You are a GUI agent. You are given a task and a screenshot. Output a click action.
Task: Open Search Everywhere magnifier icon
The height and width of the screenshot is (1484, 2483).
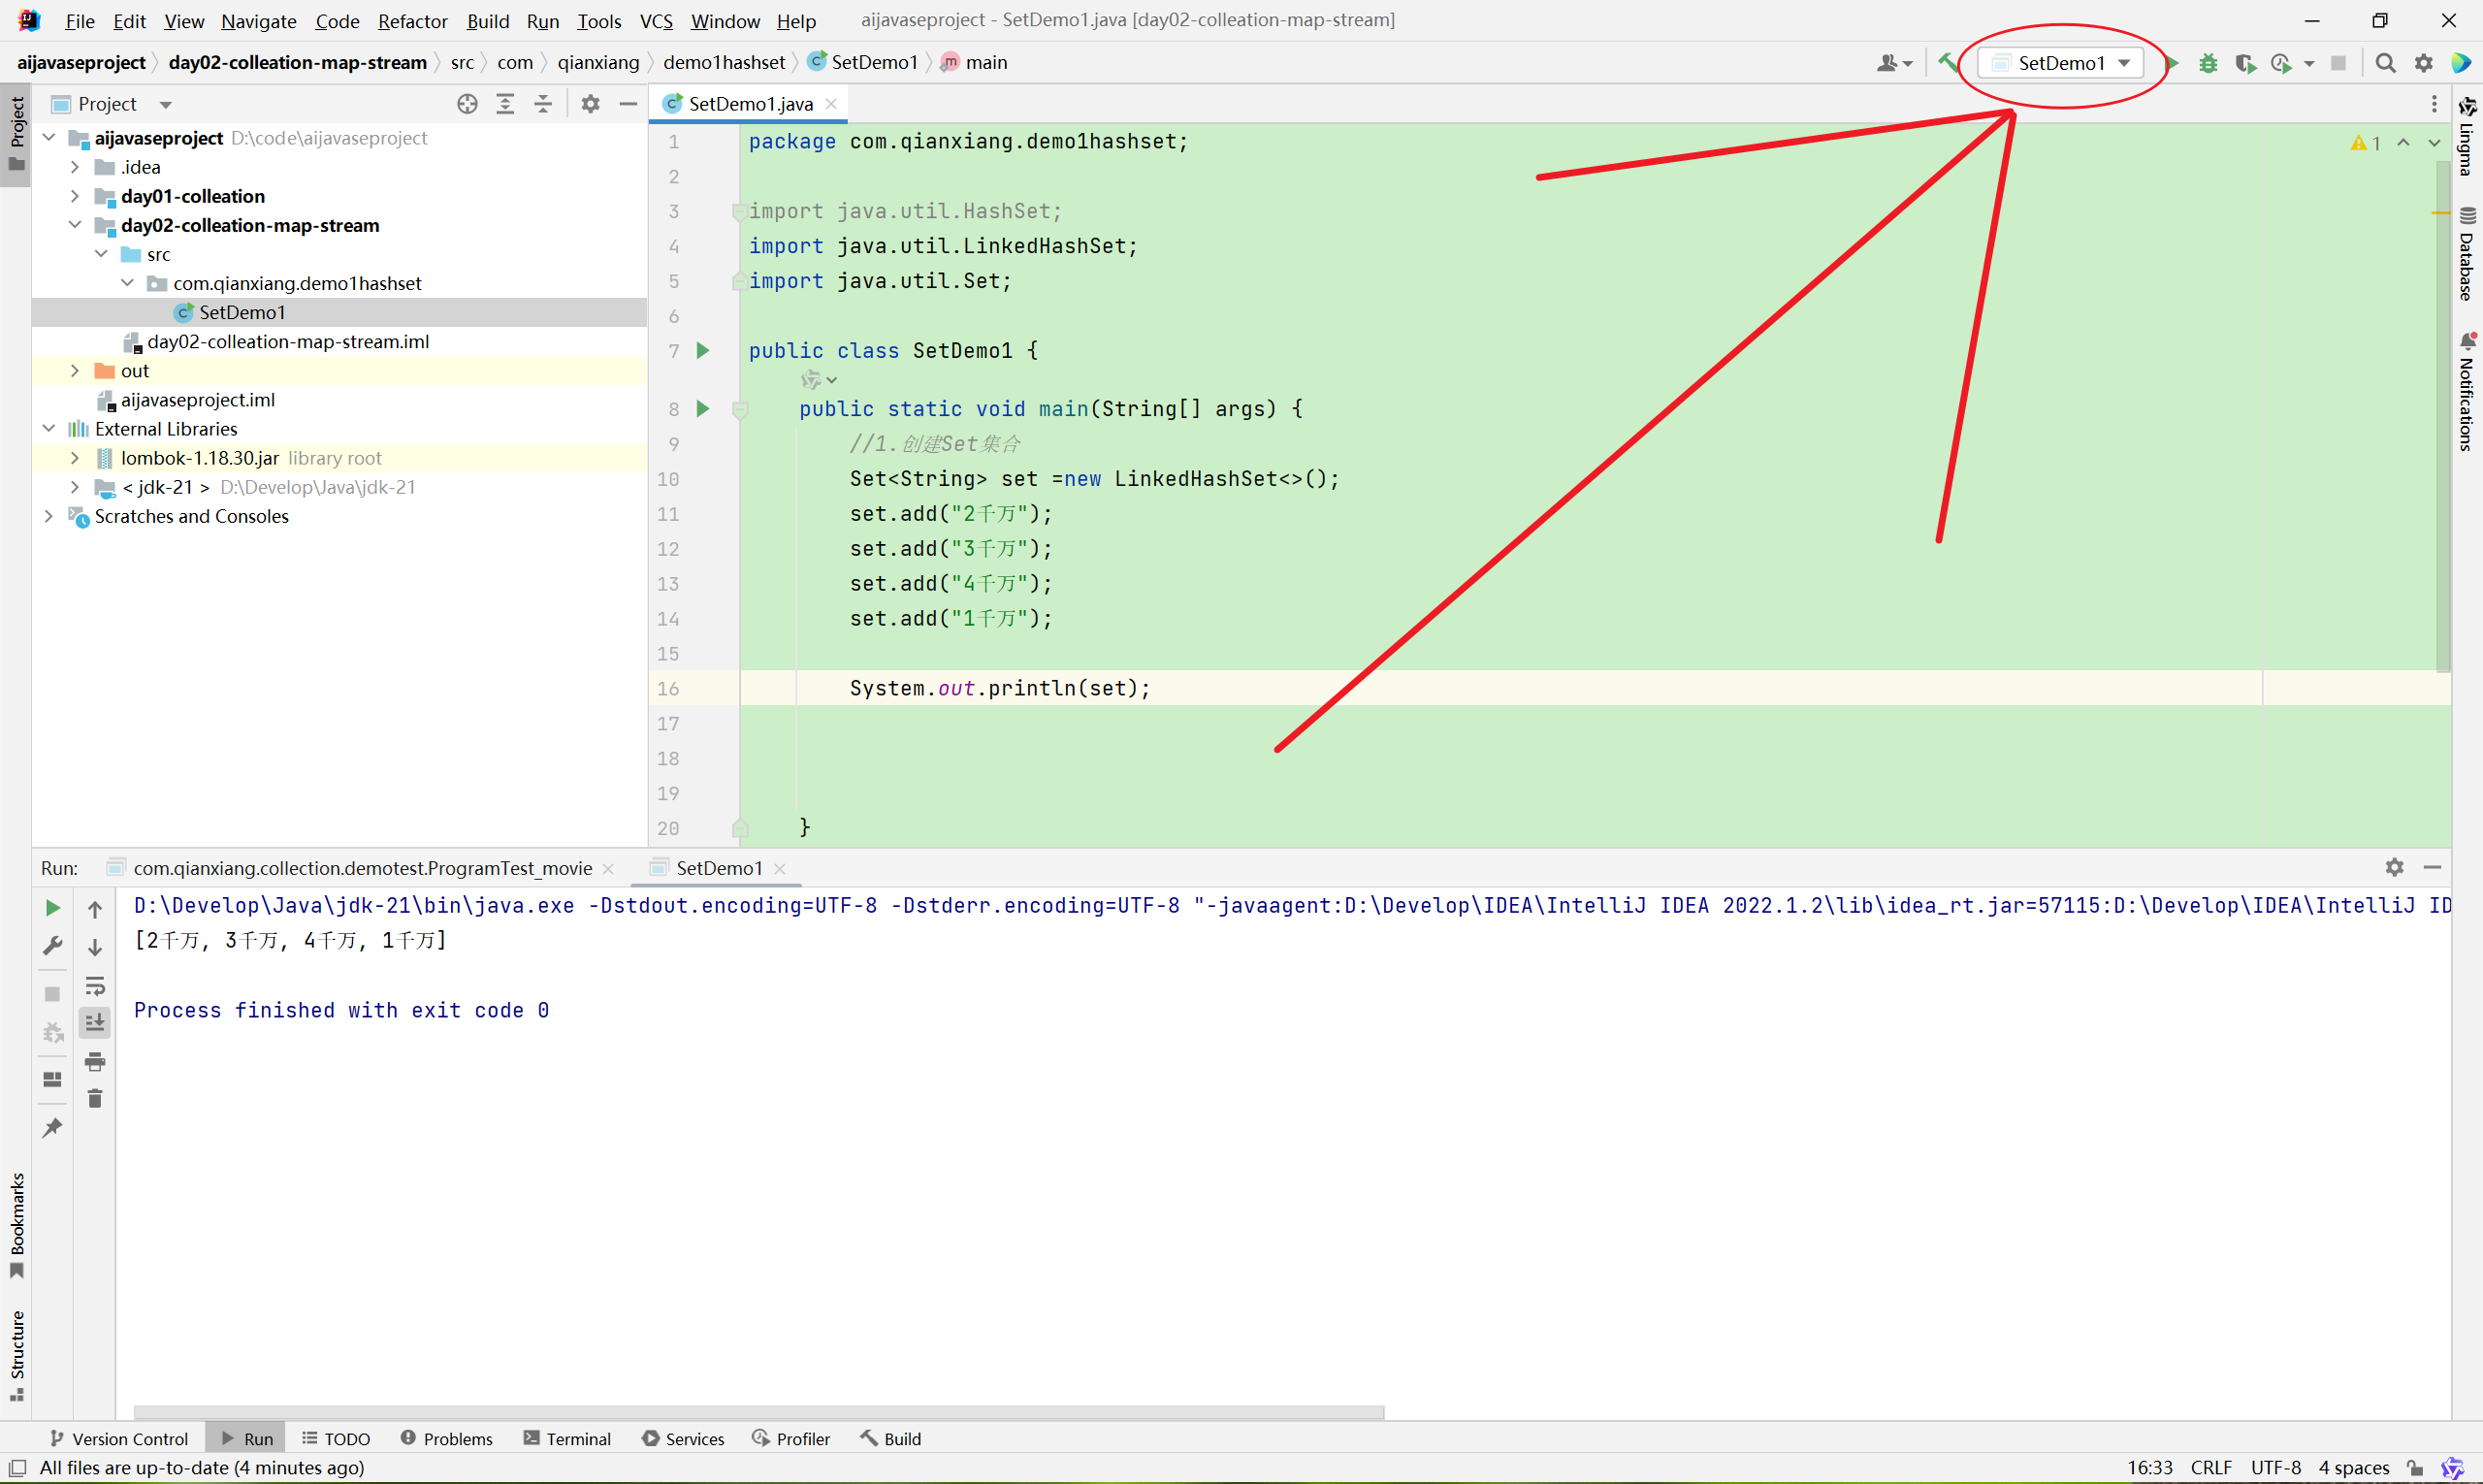pyautogui.click(x=2385, y=63)
